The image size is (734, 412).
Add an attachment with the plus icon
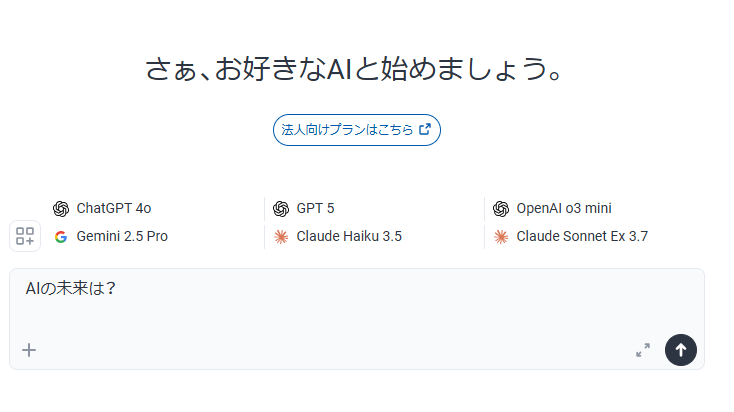[29, 350]
